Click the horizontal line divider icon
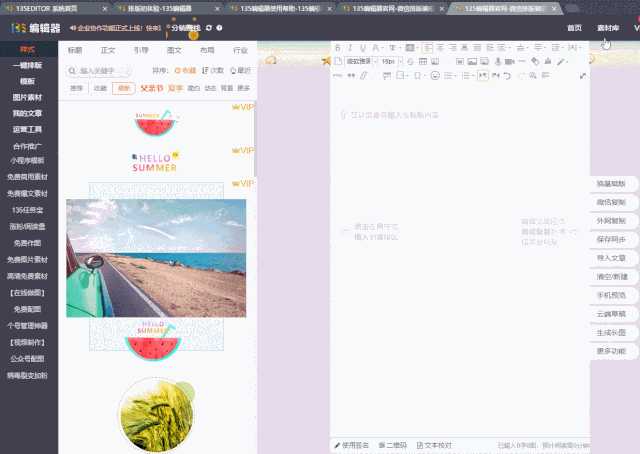Screen dimensions: 640x454 tap(522, 61)
